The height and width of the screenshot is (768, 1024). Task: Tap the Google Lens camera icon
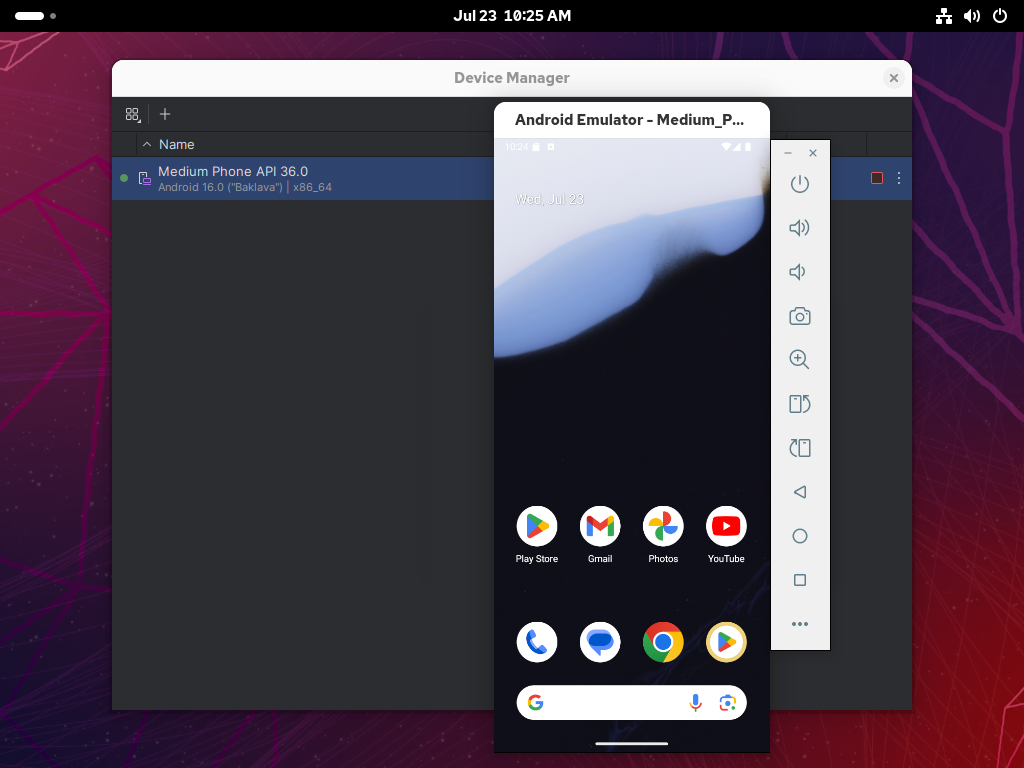728,702
